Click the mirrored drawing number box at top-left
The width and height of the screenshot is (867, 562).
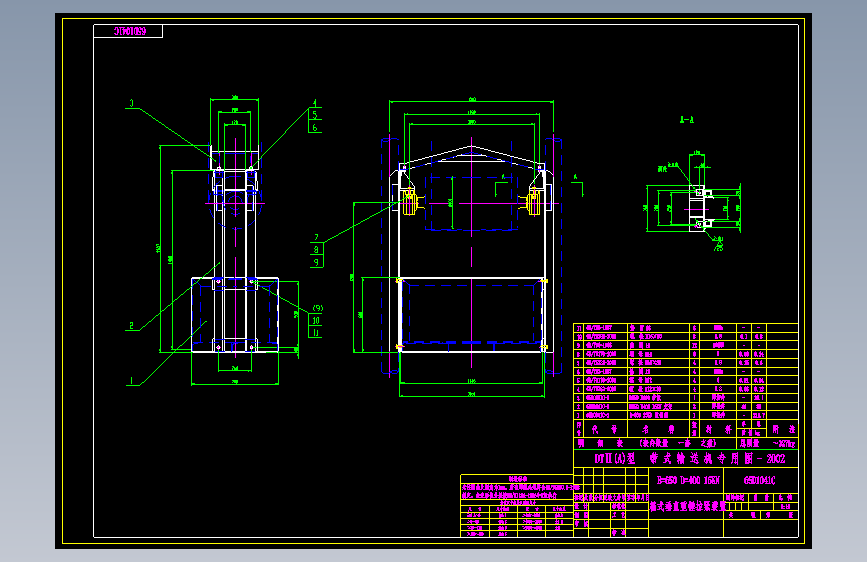coord(128,32)
